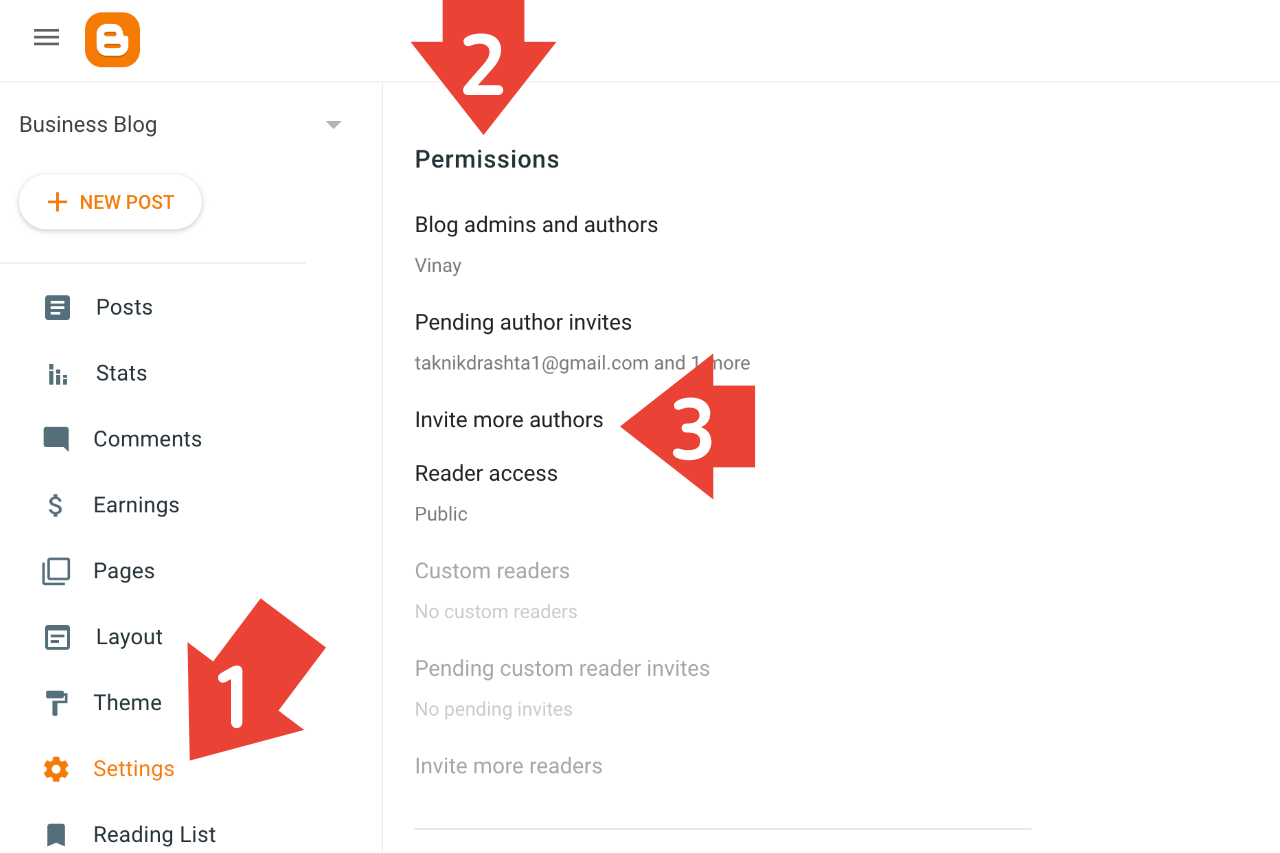Open the Earnings dollar sign icon
Viewport: 1280px width, 853px height.
click(56, 505)
